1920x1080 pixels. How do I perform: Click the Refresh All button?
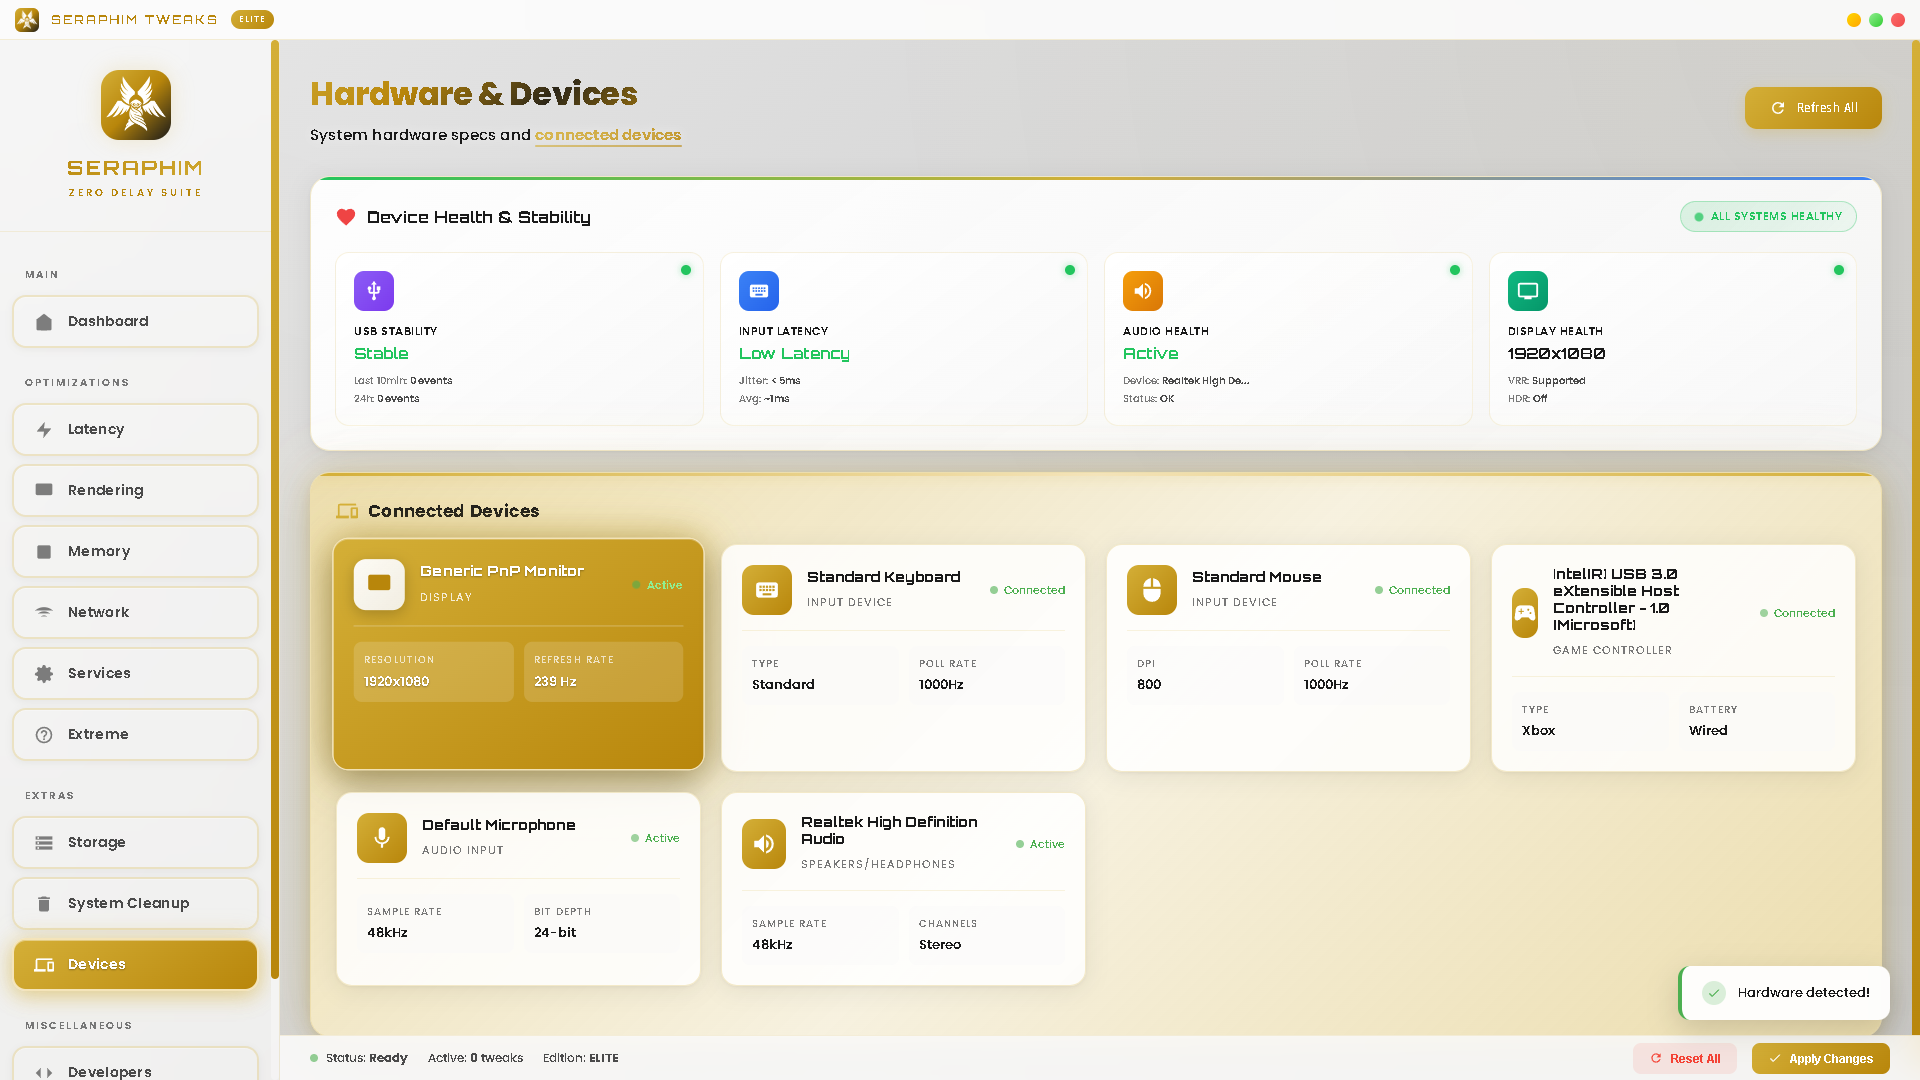1813,108
